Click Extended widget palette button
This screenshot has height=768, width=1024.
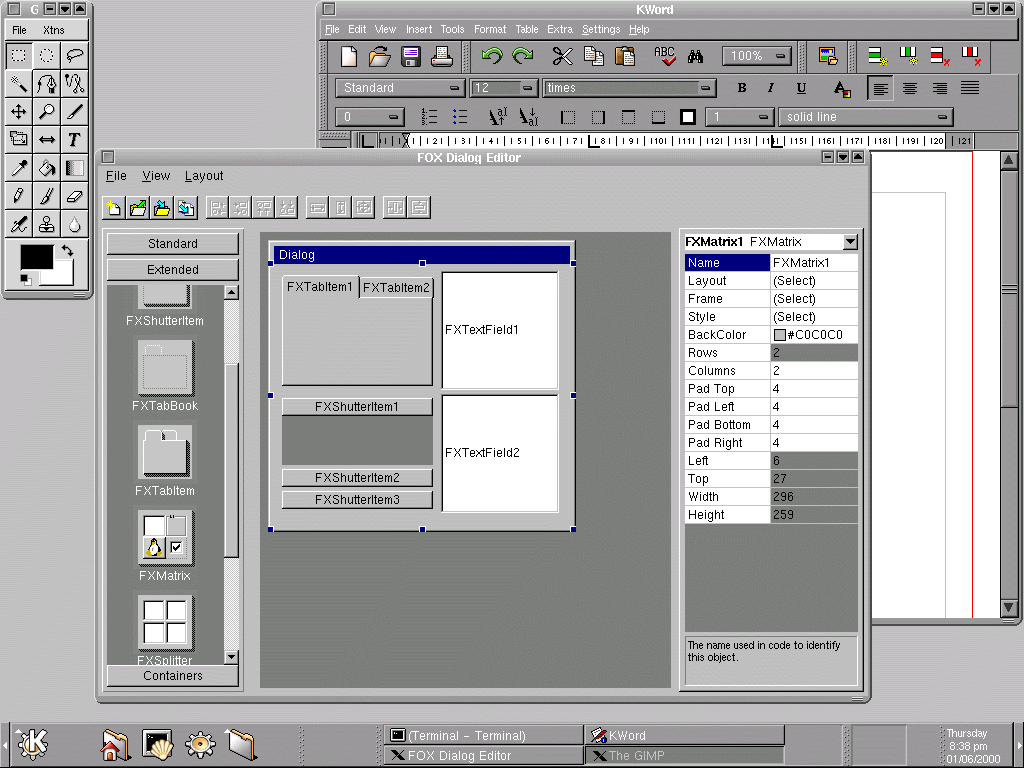coord(172,270)
